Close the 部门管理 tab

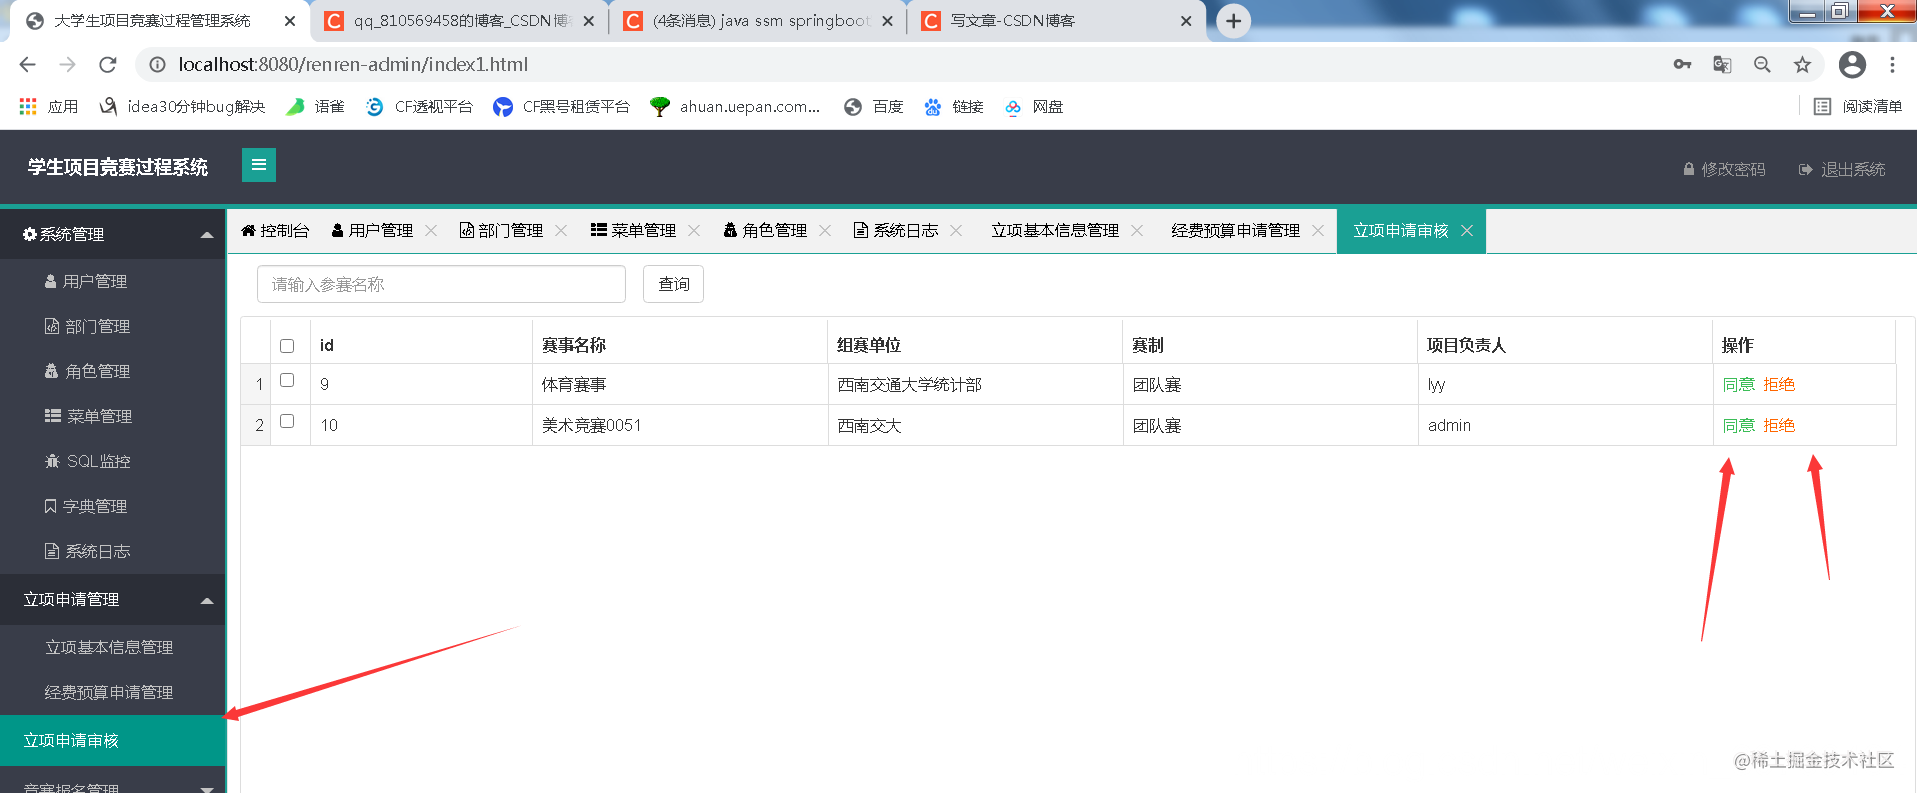(561, 230)
